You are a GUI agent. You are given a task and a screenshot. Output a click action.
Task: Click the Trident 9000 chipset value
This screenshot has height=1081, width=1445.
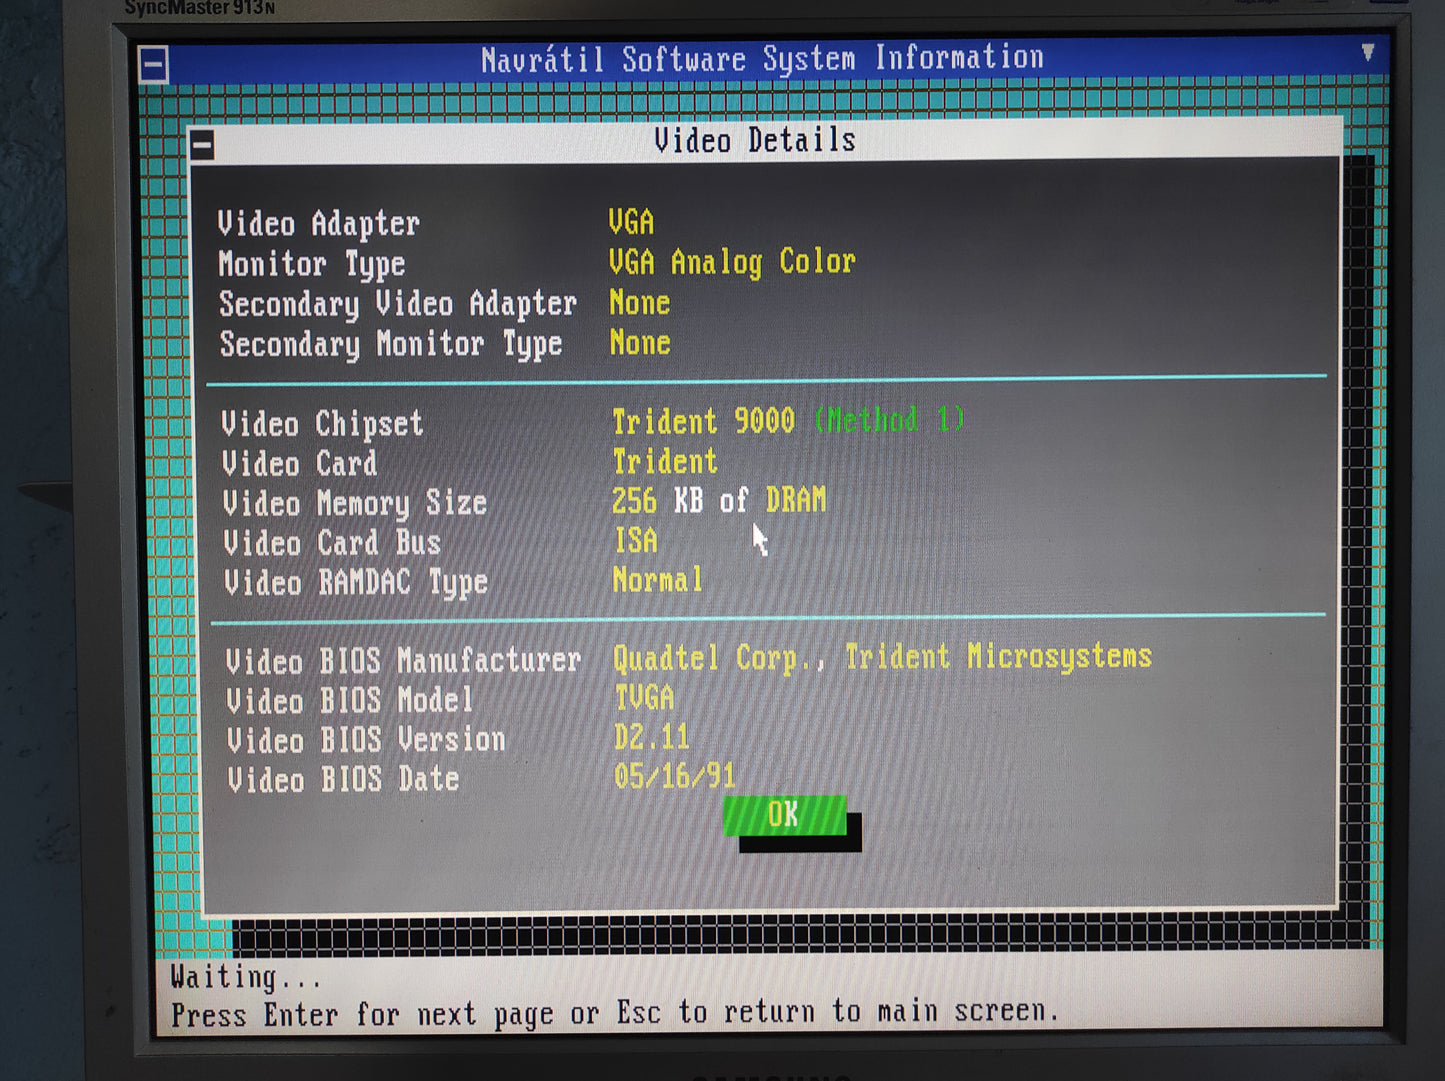coord(703,421)
